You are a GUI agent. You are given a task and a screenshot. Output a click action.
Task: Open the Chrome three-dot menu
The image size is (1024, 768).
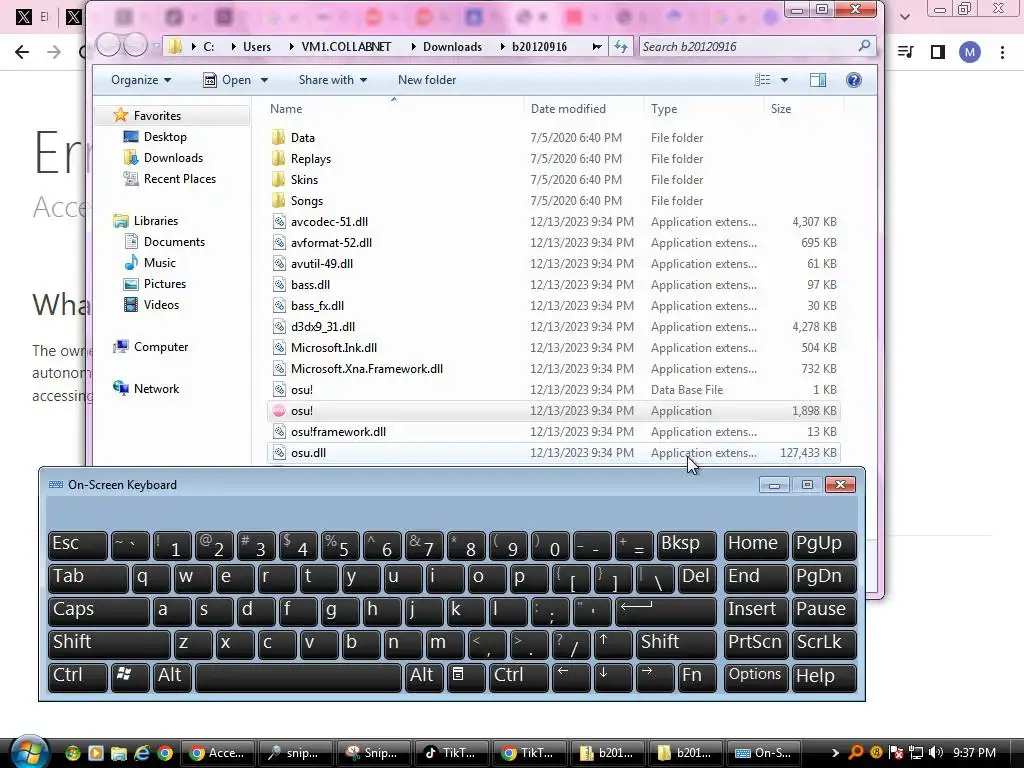coord(1002,52)
